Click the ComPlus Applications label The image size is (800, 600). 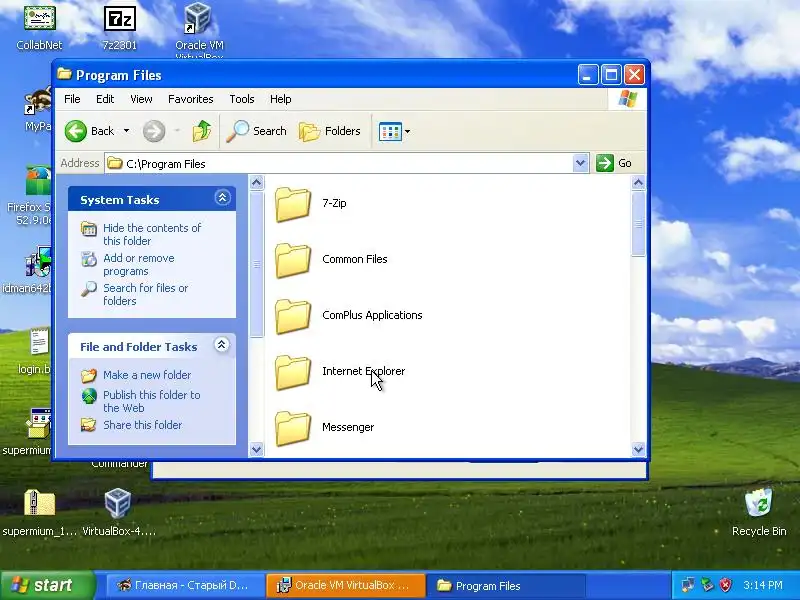tap(372, 315)
